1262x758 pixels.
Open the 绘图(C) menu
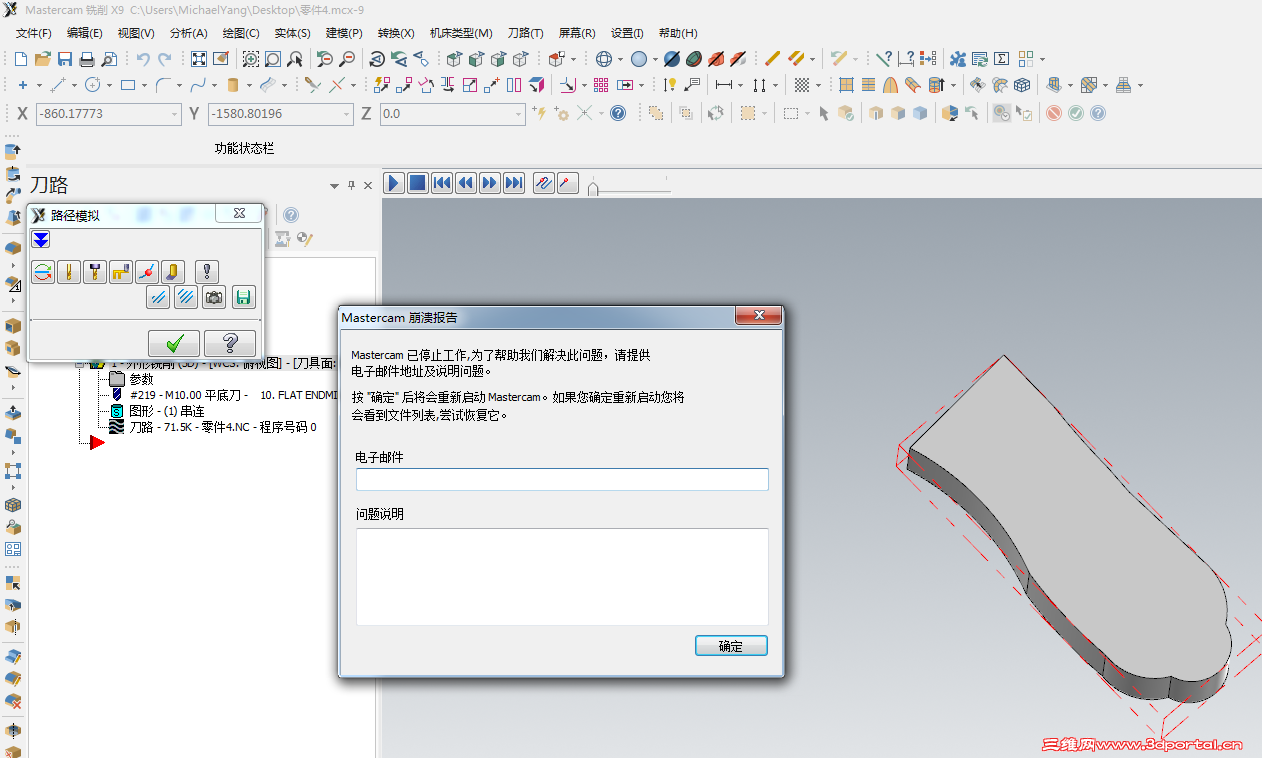[x=240, y=33]
